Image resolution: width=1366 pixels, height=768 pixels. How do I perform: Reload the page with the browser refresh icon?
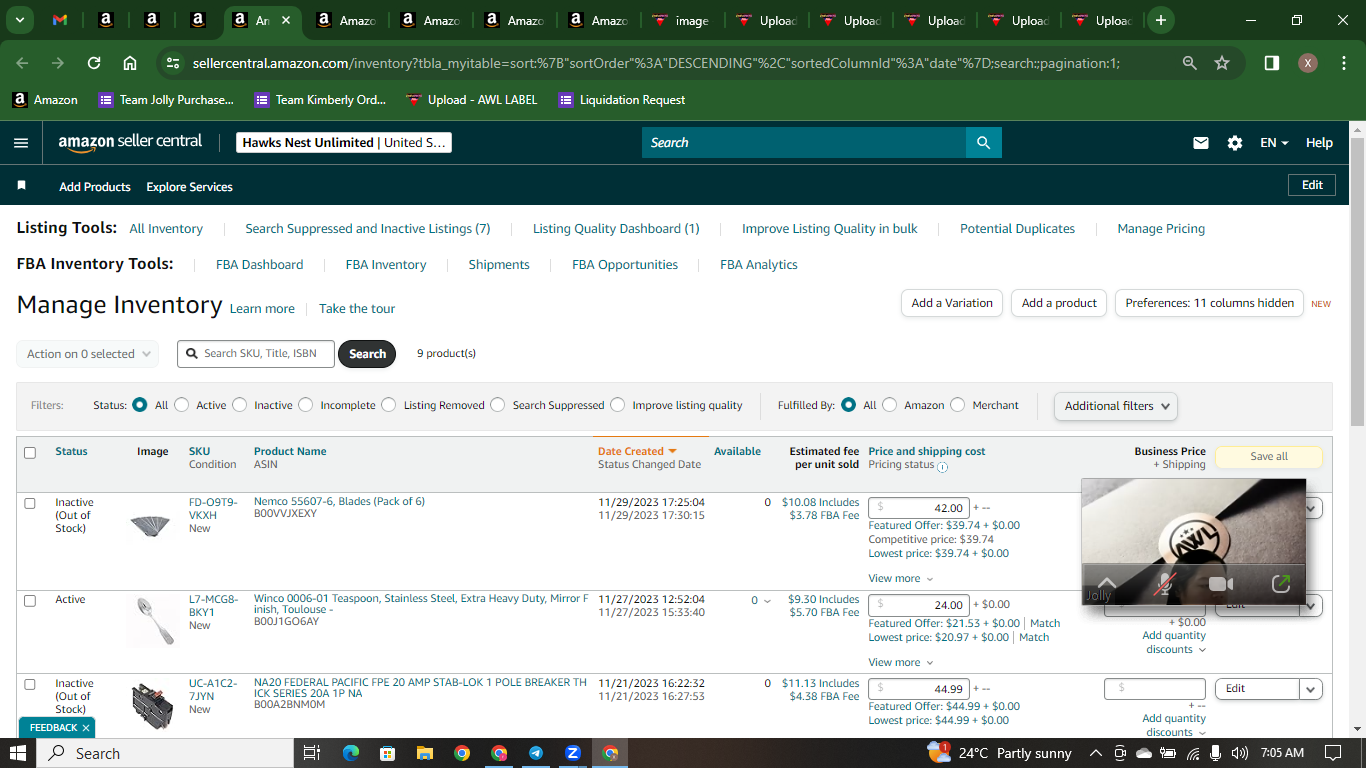pyautogui.click(x=94, y=63)
